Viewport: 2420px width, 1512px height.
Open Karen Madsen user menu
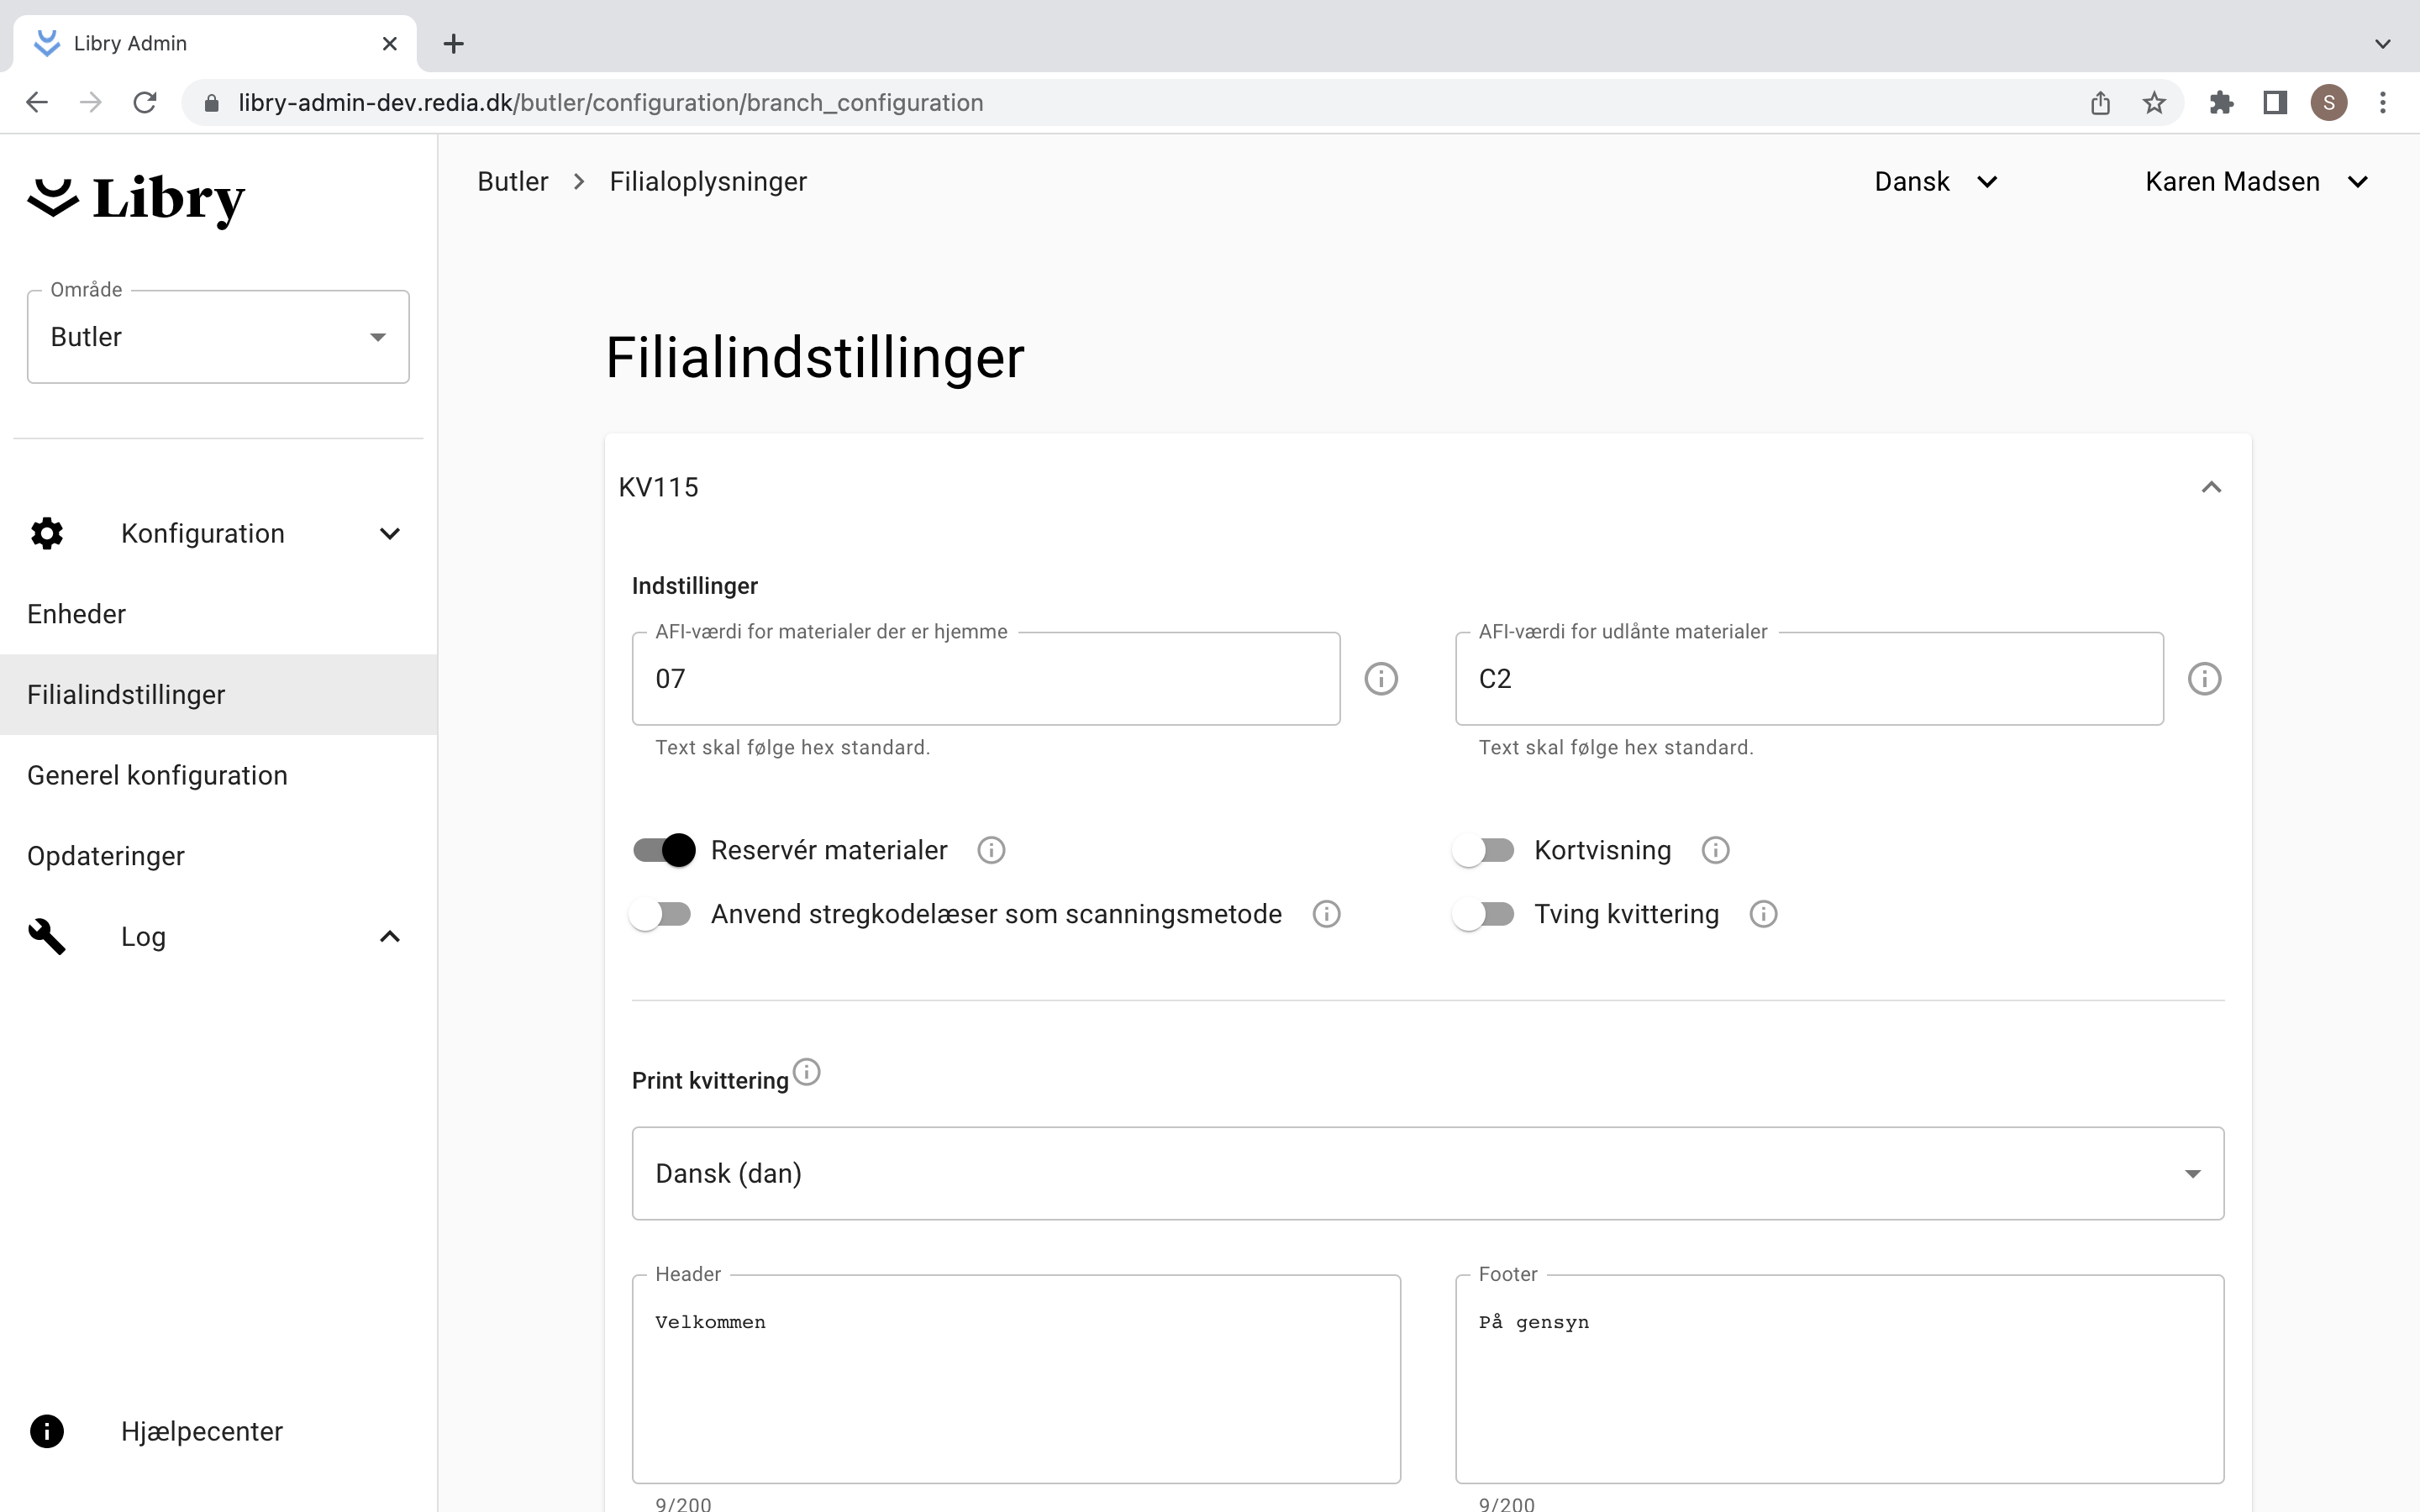[x=2255, y=182]
